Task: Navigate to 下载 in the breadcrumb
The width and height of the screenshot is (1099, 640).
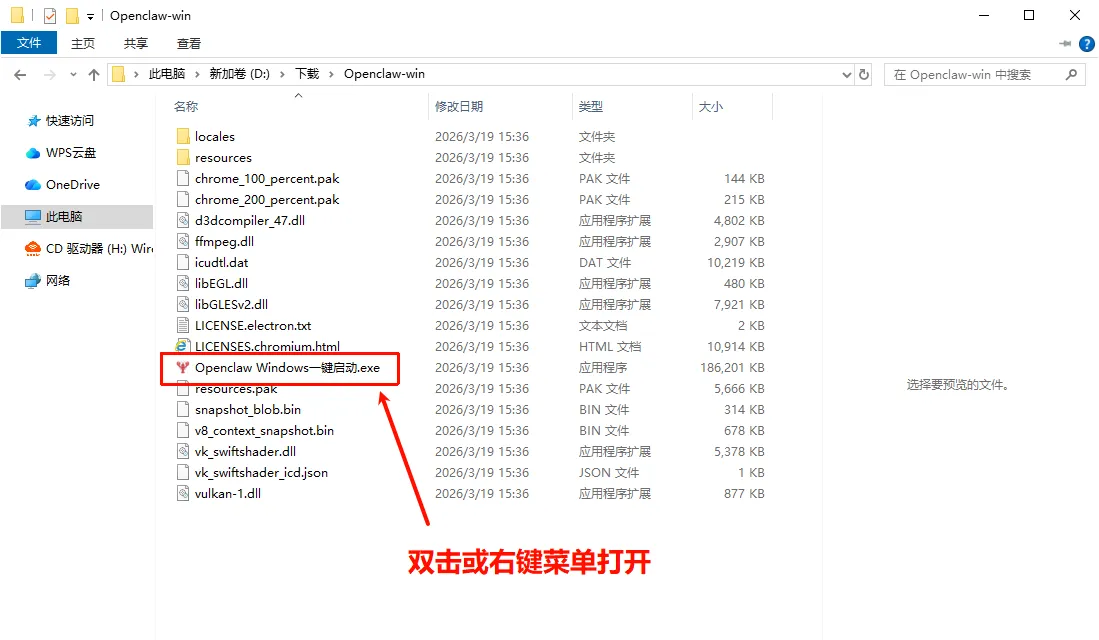Action: [x=307, y=74]
